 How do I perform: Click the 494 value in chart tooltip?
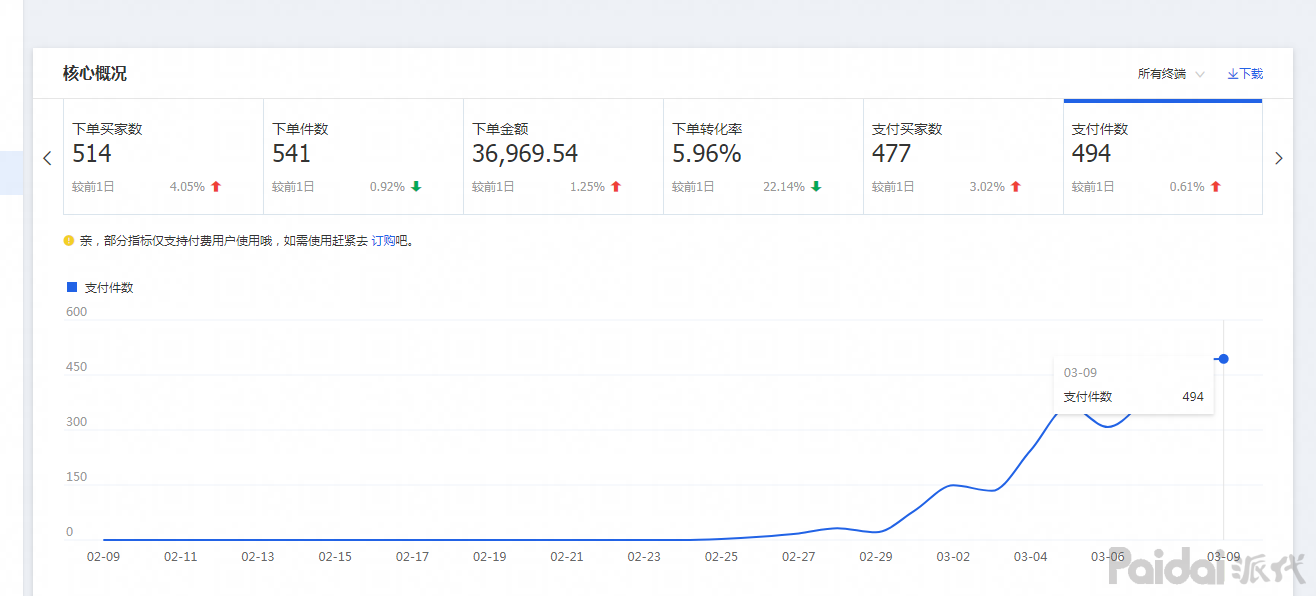pyautogui.click(x=1193, y=397)
